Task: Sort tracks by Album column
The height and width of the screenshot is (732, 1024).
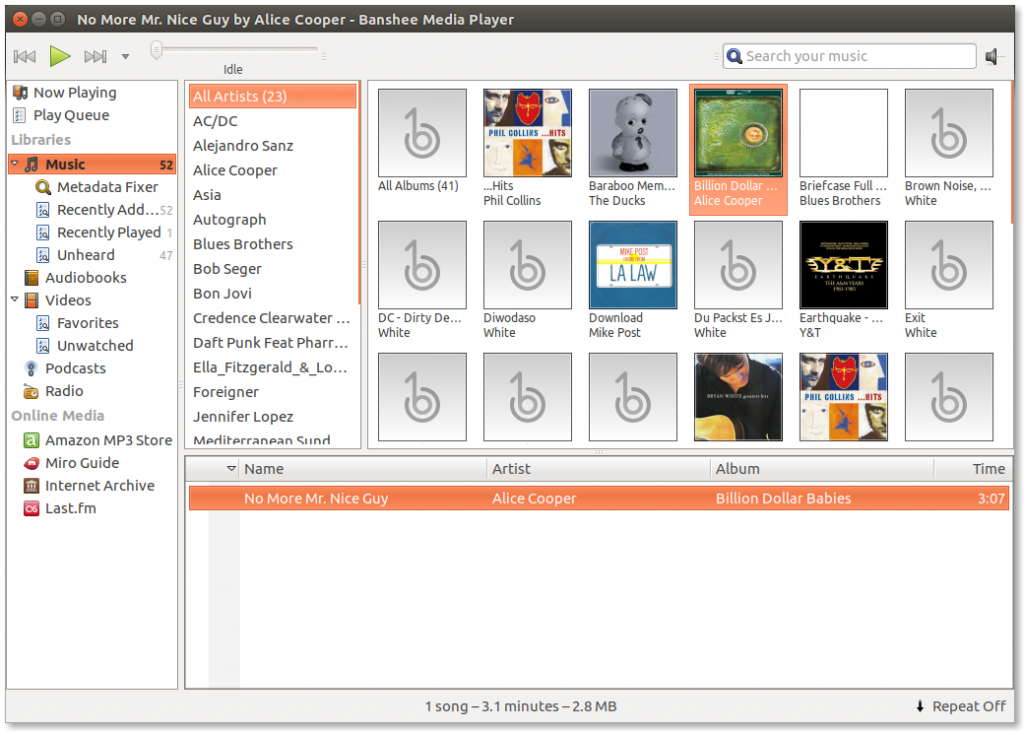Action: tap(822, 469)
